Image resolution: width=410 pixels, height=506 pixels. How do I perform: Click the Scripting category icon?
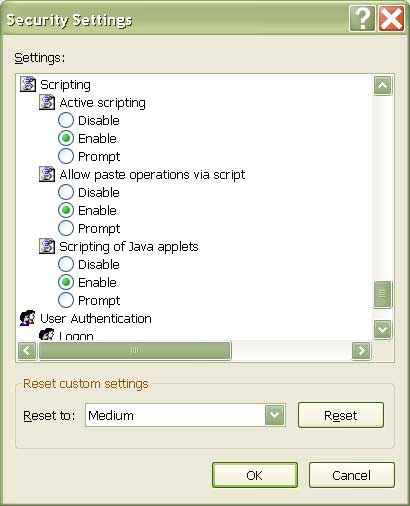(x=28, y=84)
